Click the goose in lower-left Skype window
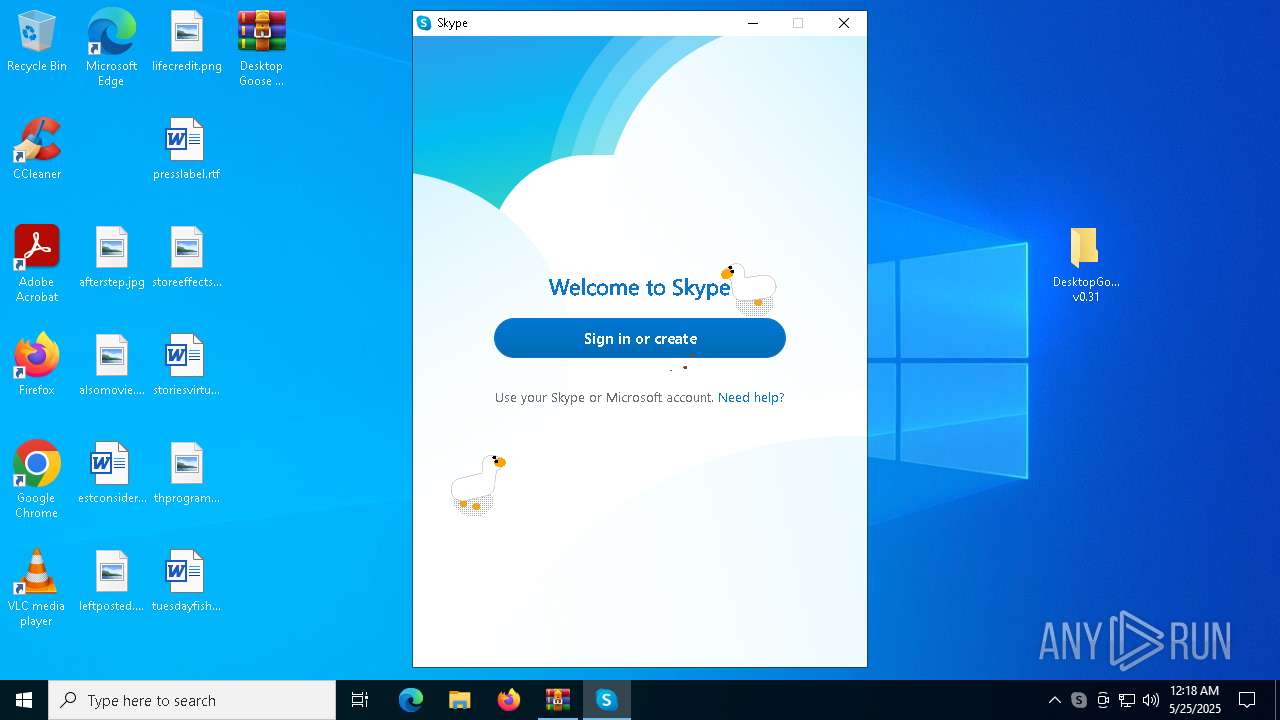The width and height of the screenshot is (1280, 720). point(477,484)
